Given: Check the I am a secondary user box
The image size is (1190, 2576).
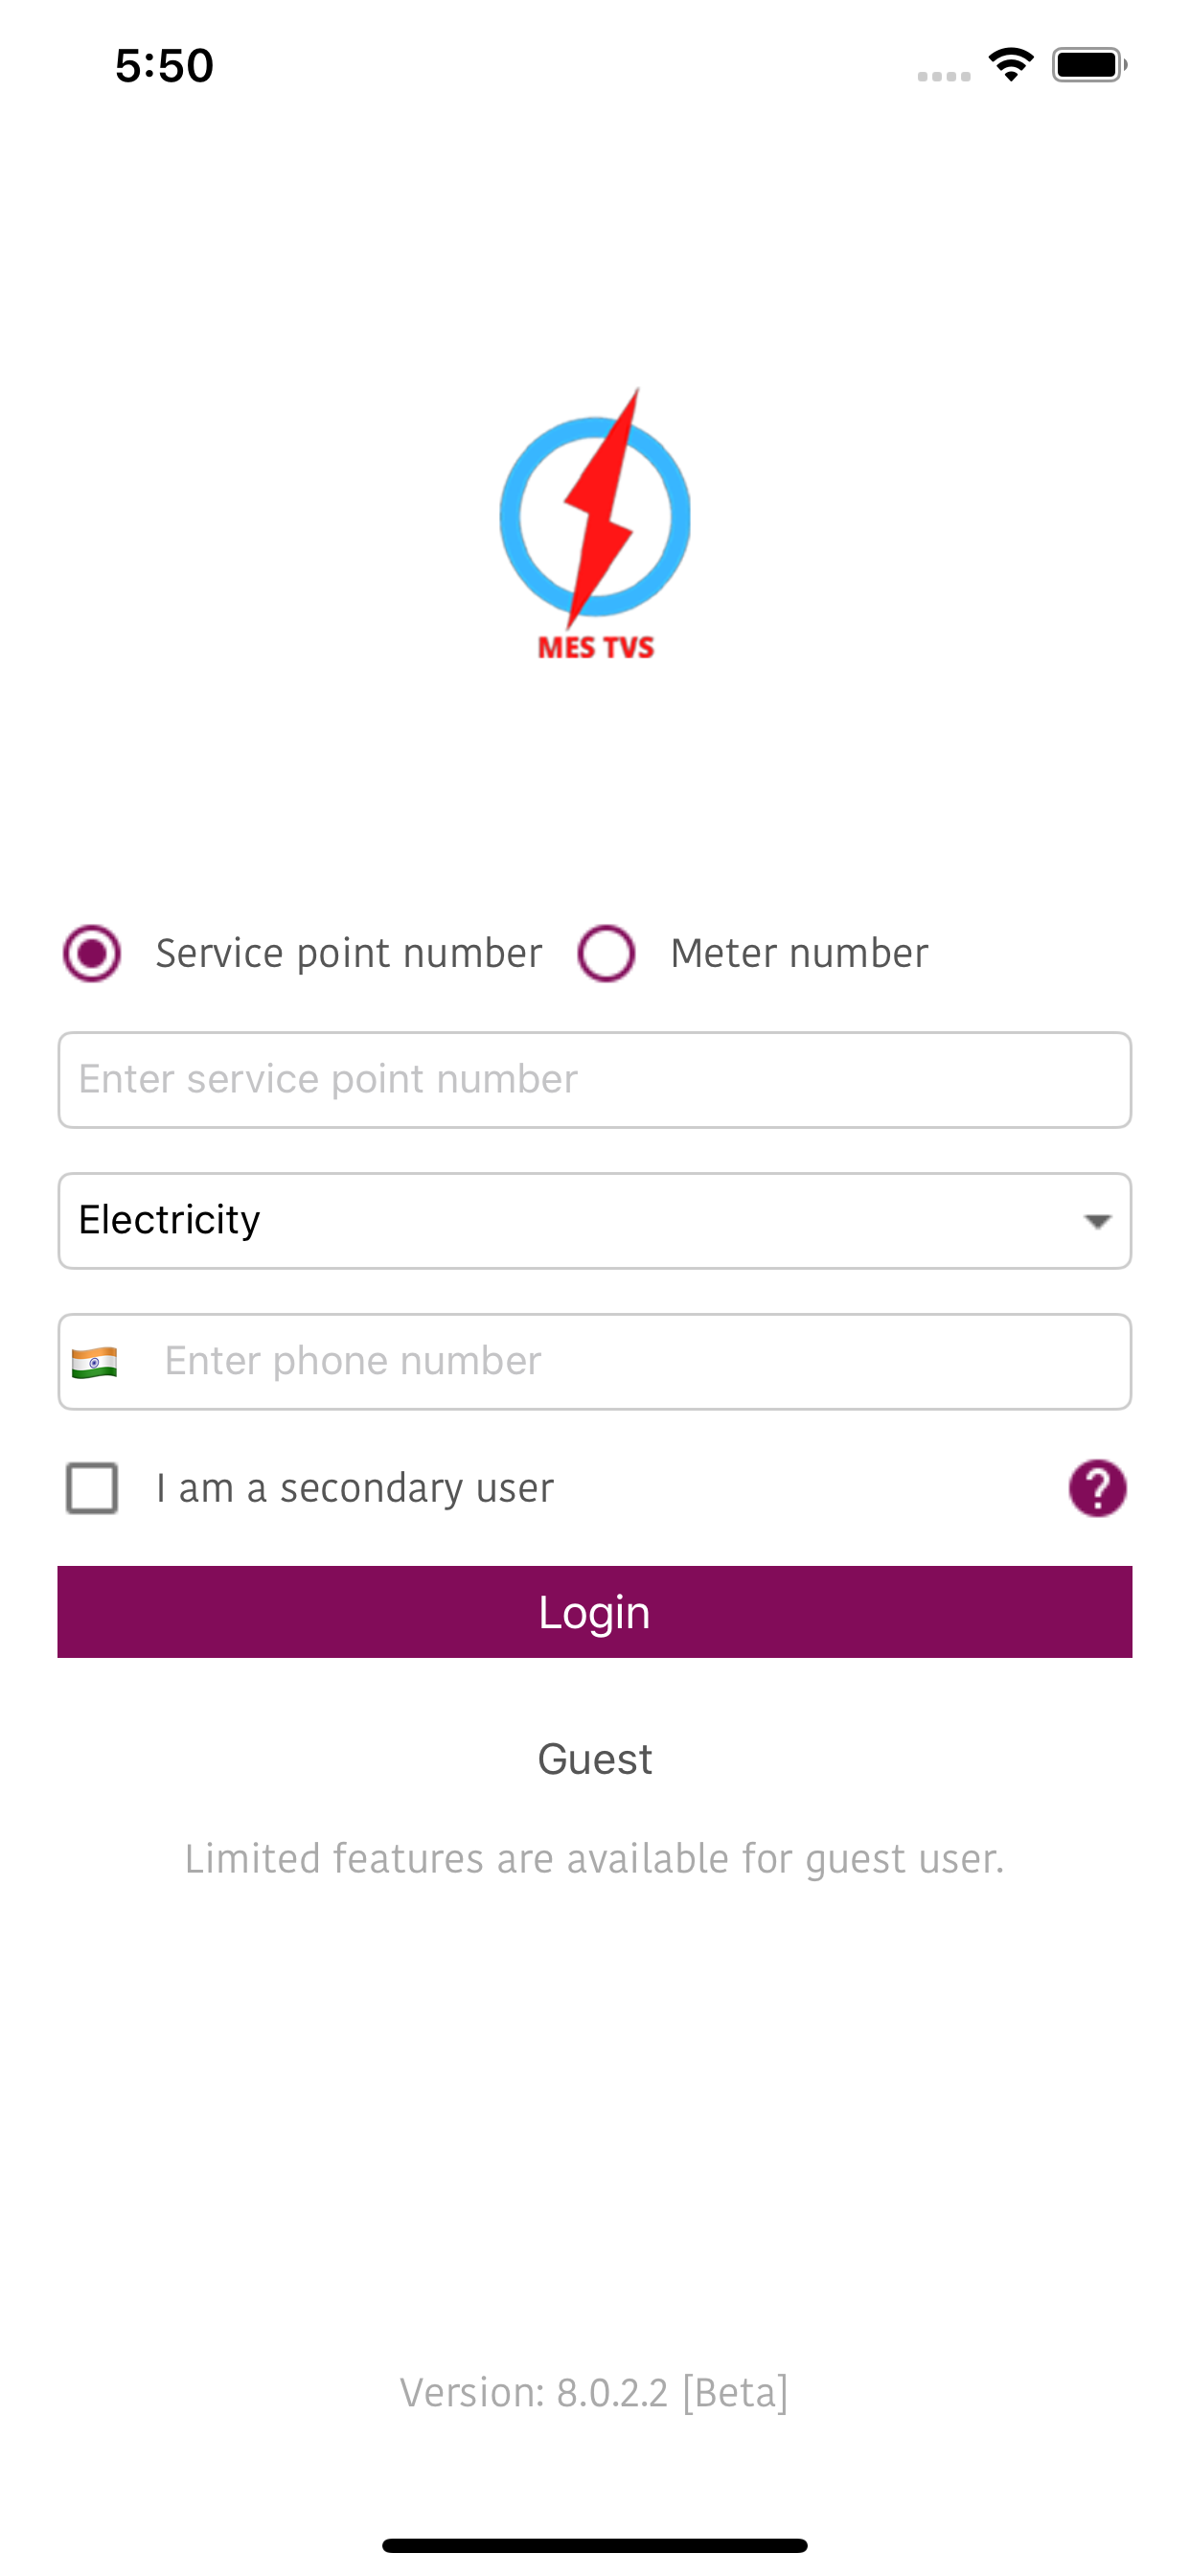Looking at the screenshot, I should (92, 1488).
